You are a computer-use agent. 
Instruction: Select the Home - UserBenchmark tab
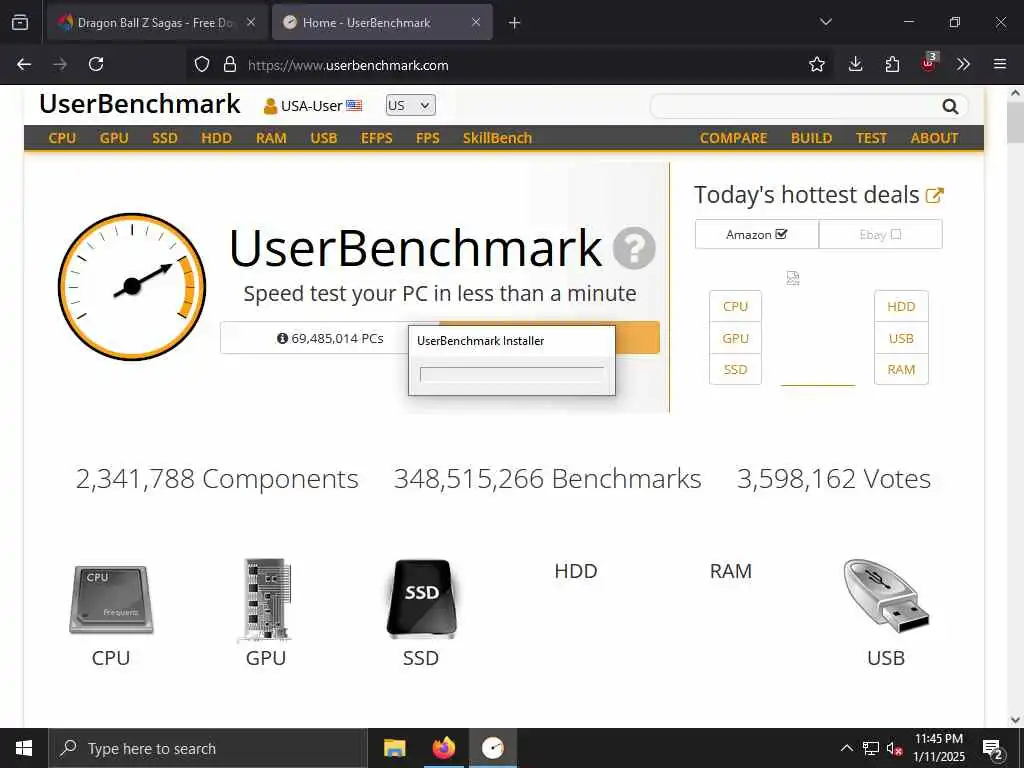click(382, 22)
